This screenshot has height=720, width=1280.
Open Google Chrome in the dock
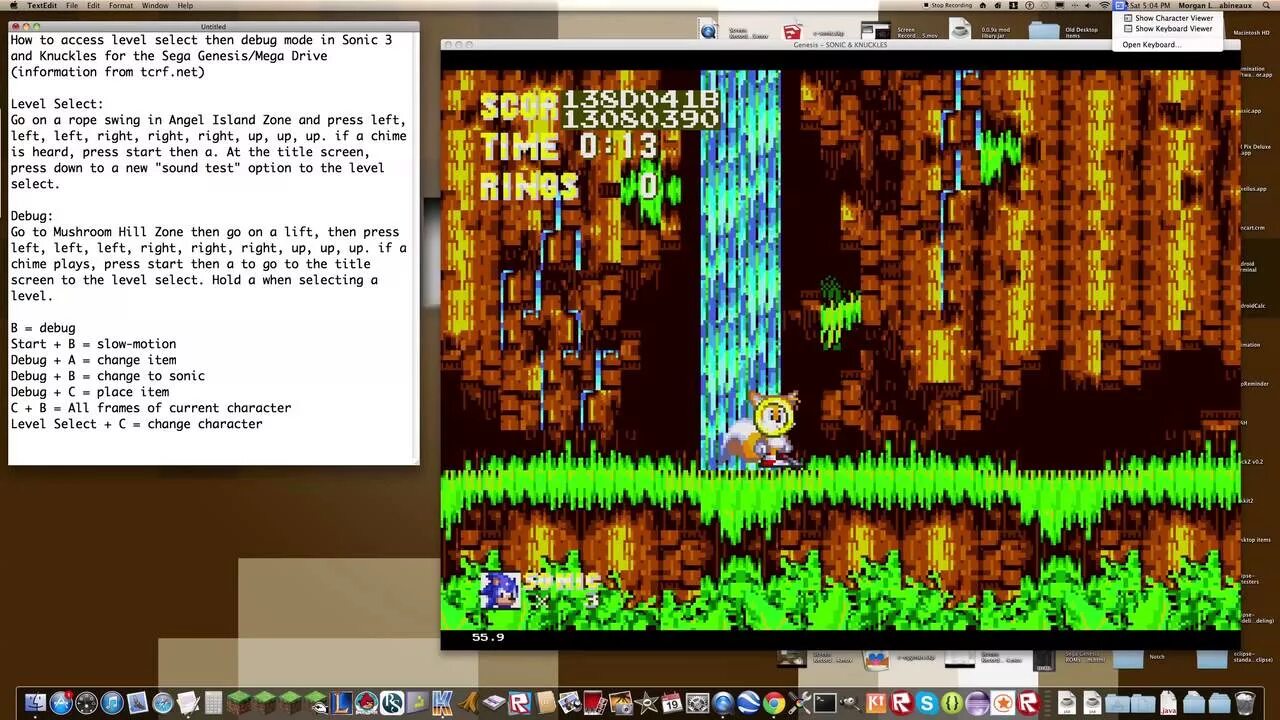pyautogui.click(x=774, y=702)
